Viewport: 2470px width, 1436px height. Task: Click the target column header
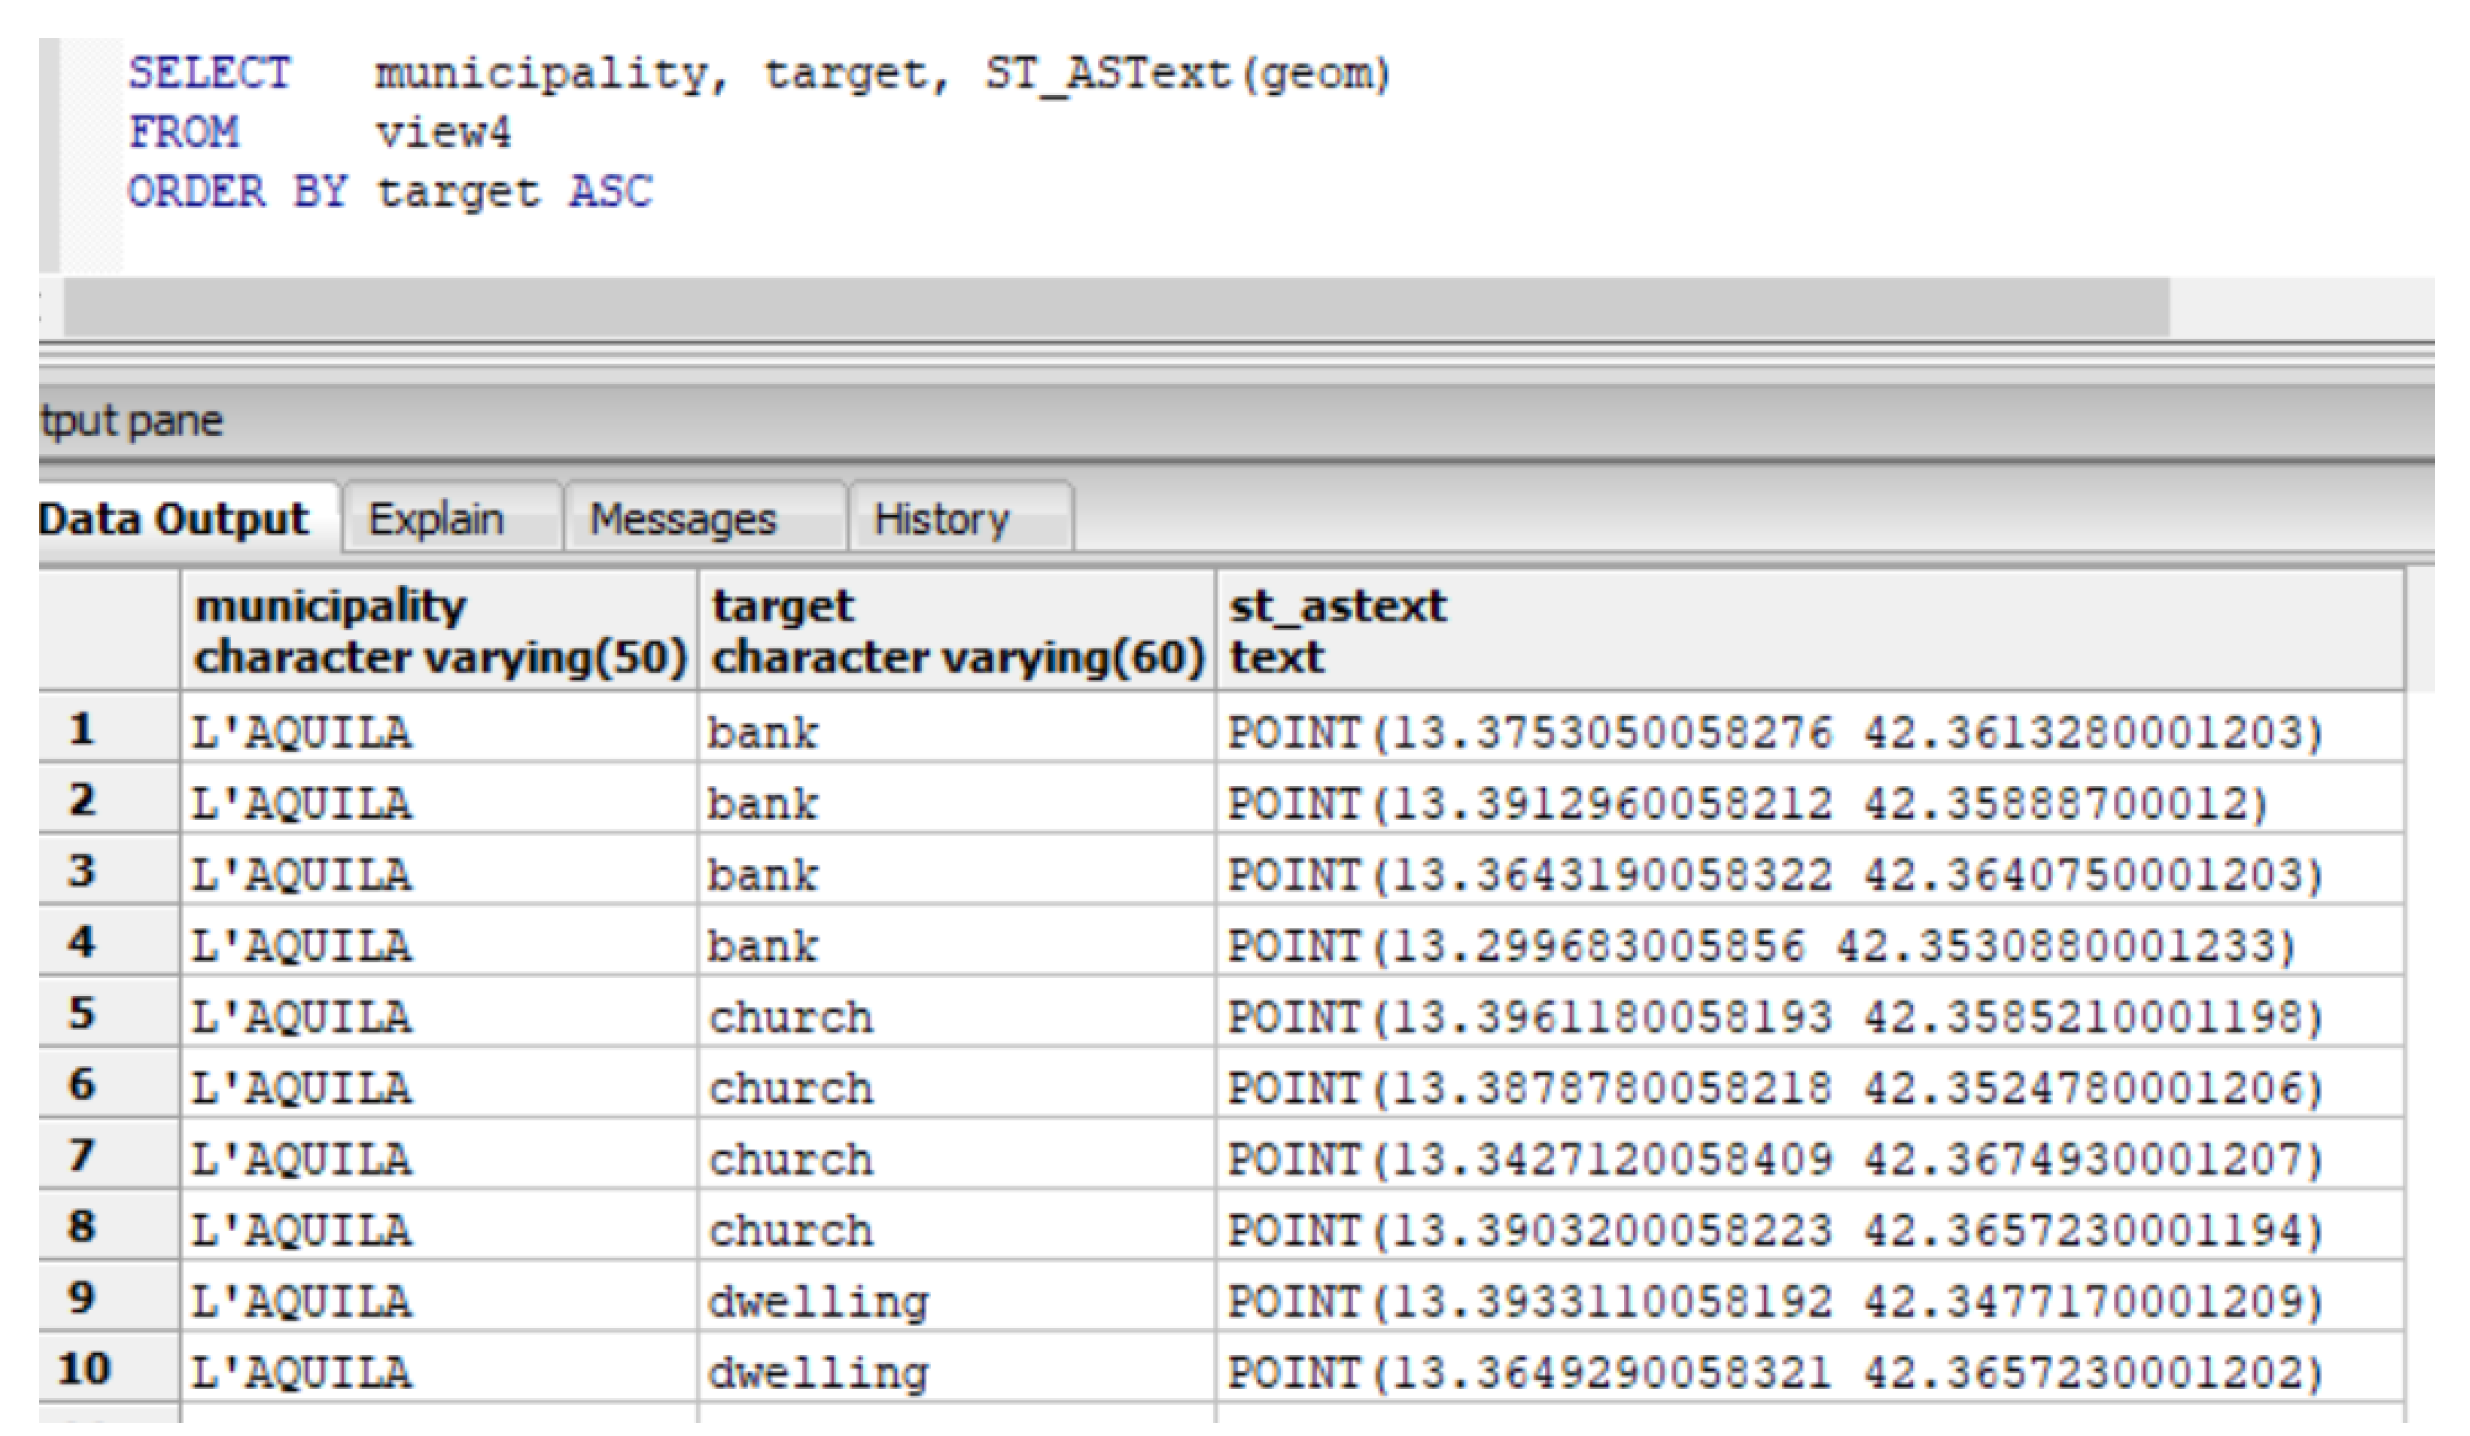[x=956, y=630]
